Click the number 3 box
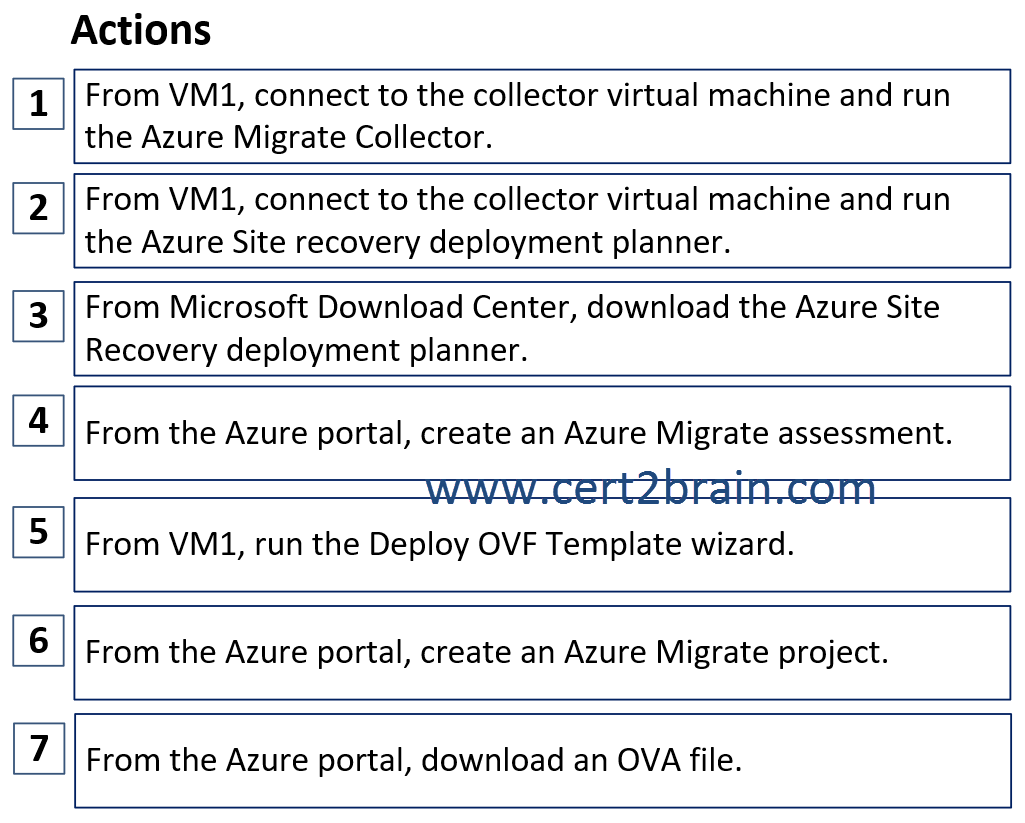 pos(39,316)
